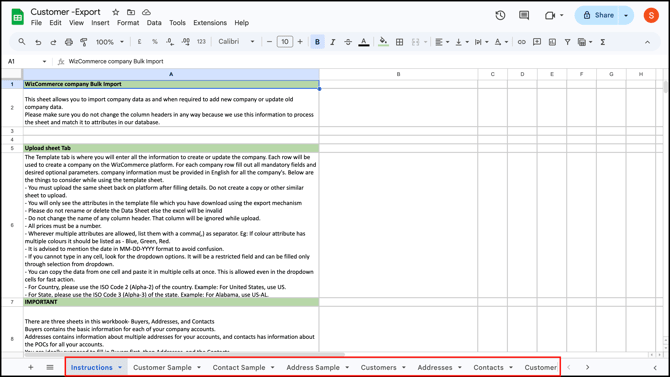Open the Format menu
The height and width of the screenshot is (377, 670).
click(128, 23)
